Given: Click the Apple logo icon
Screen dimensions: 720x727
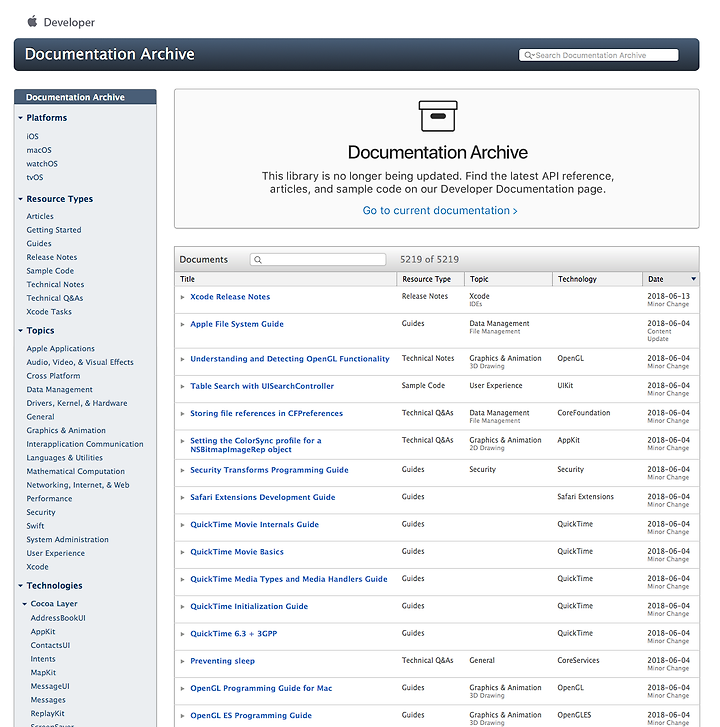Looking at the screenshot, I should click(32, 21).
